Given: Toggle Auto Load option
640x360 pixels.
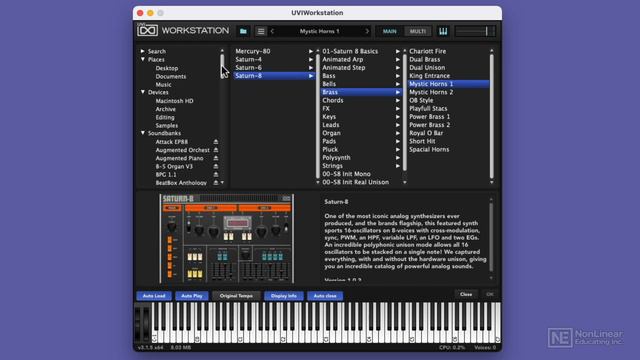Looking at the screenshot, I should [154, 296].
